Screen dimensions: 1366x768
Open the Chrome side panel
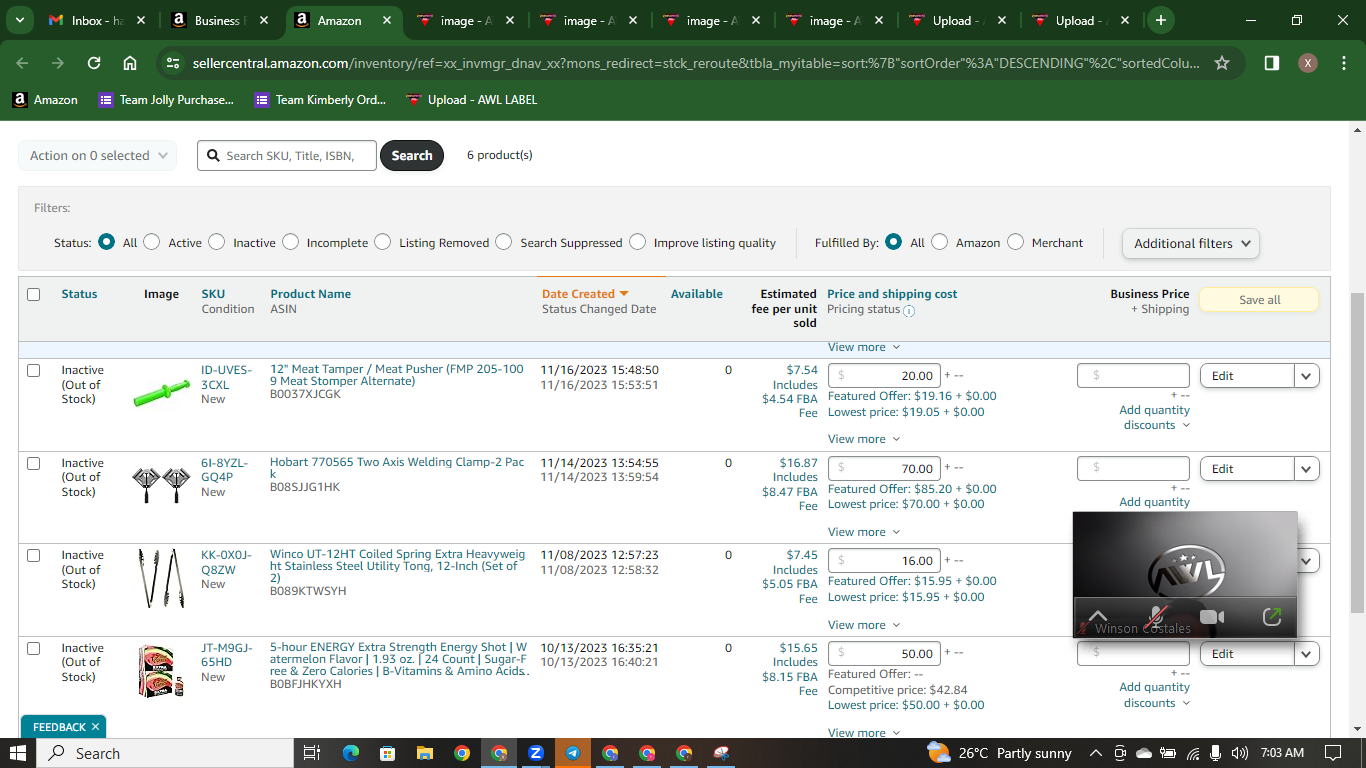(1271, 63)
